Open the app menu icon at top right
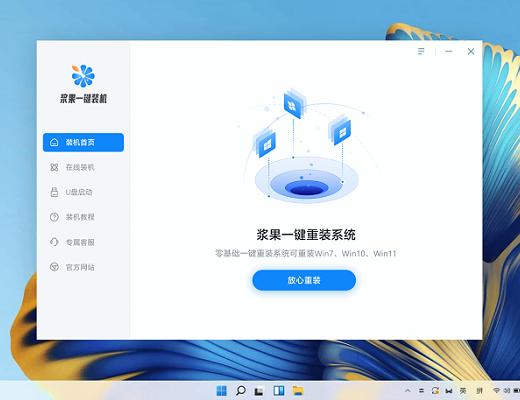 pyautogui.click(x=421, y=51)
